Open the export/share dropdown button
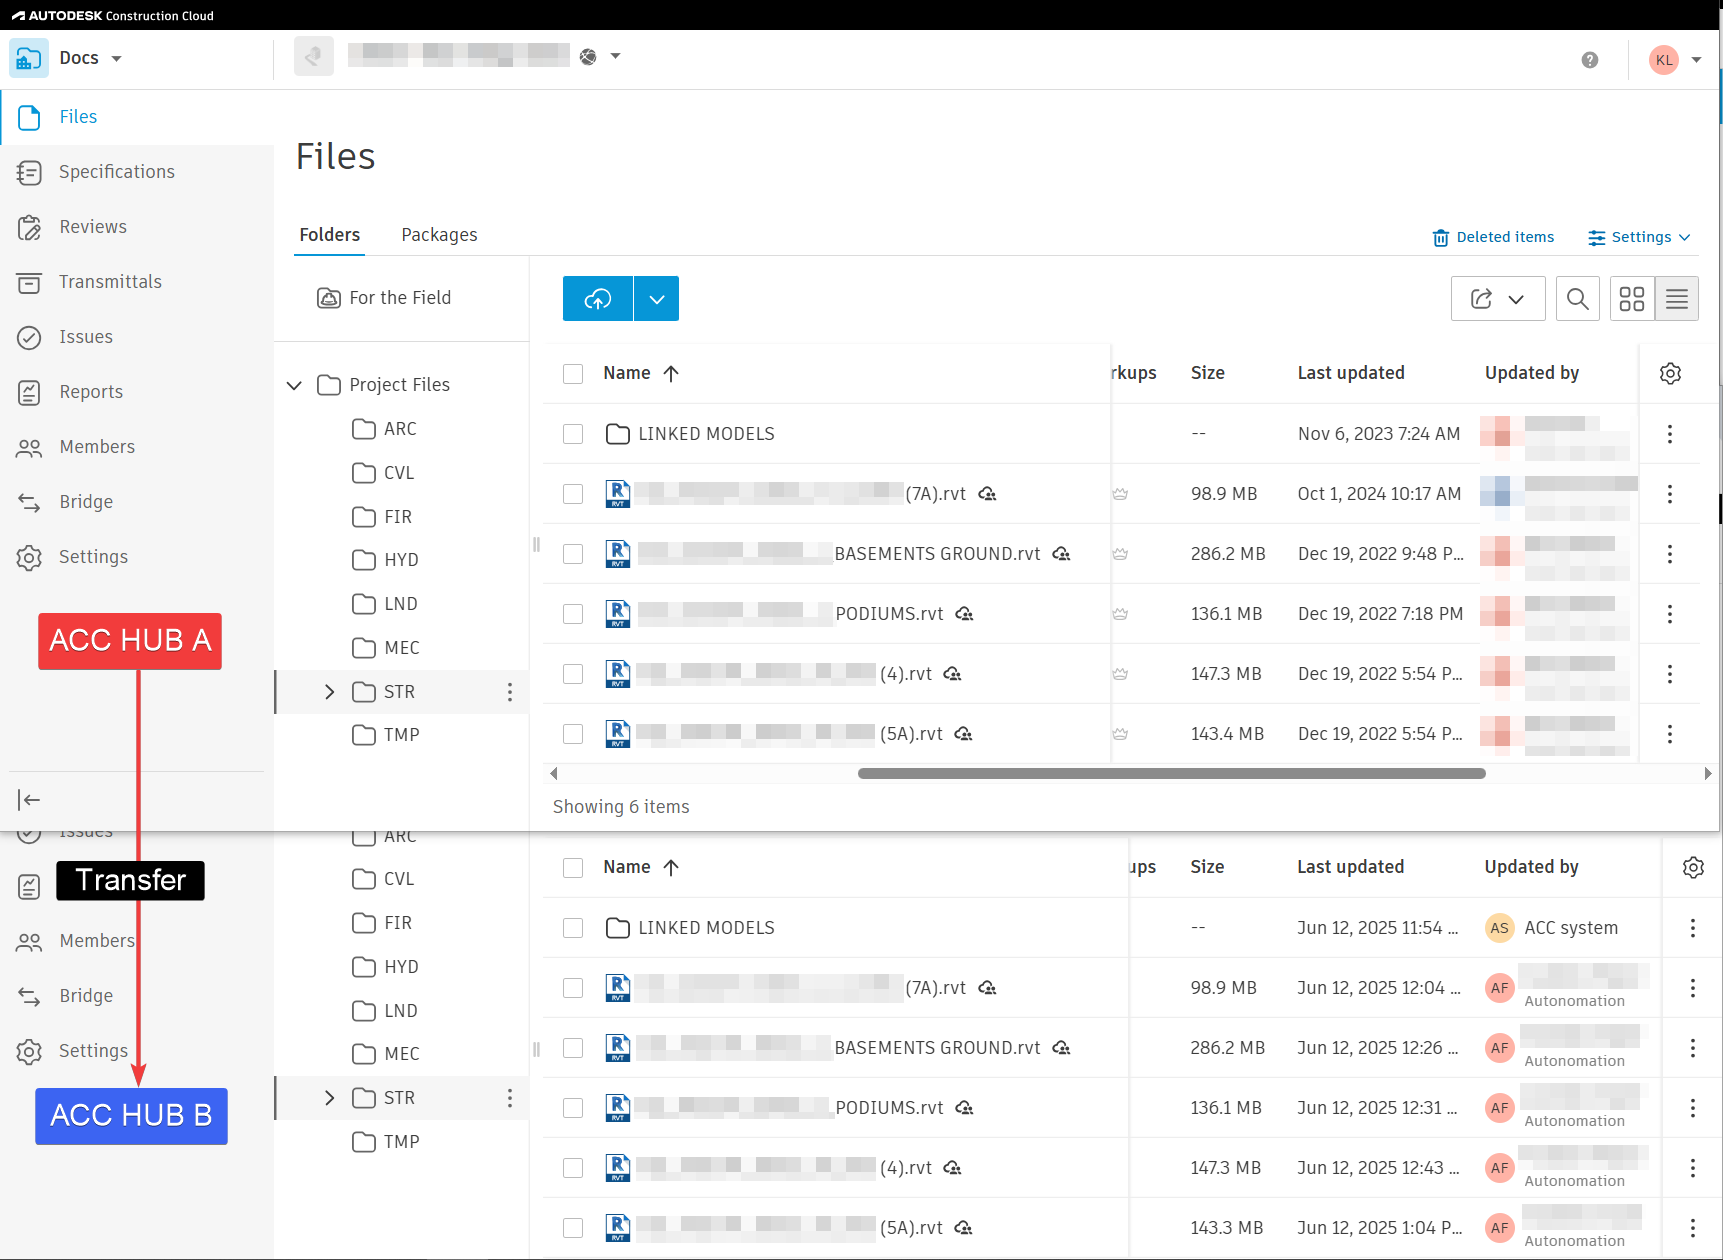This screenshot has height=1260, width=1723. (1498, 299)
